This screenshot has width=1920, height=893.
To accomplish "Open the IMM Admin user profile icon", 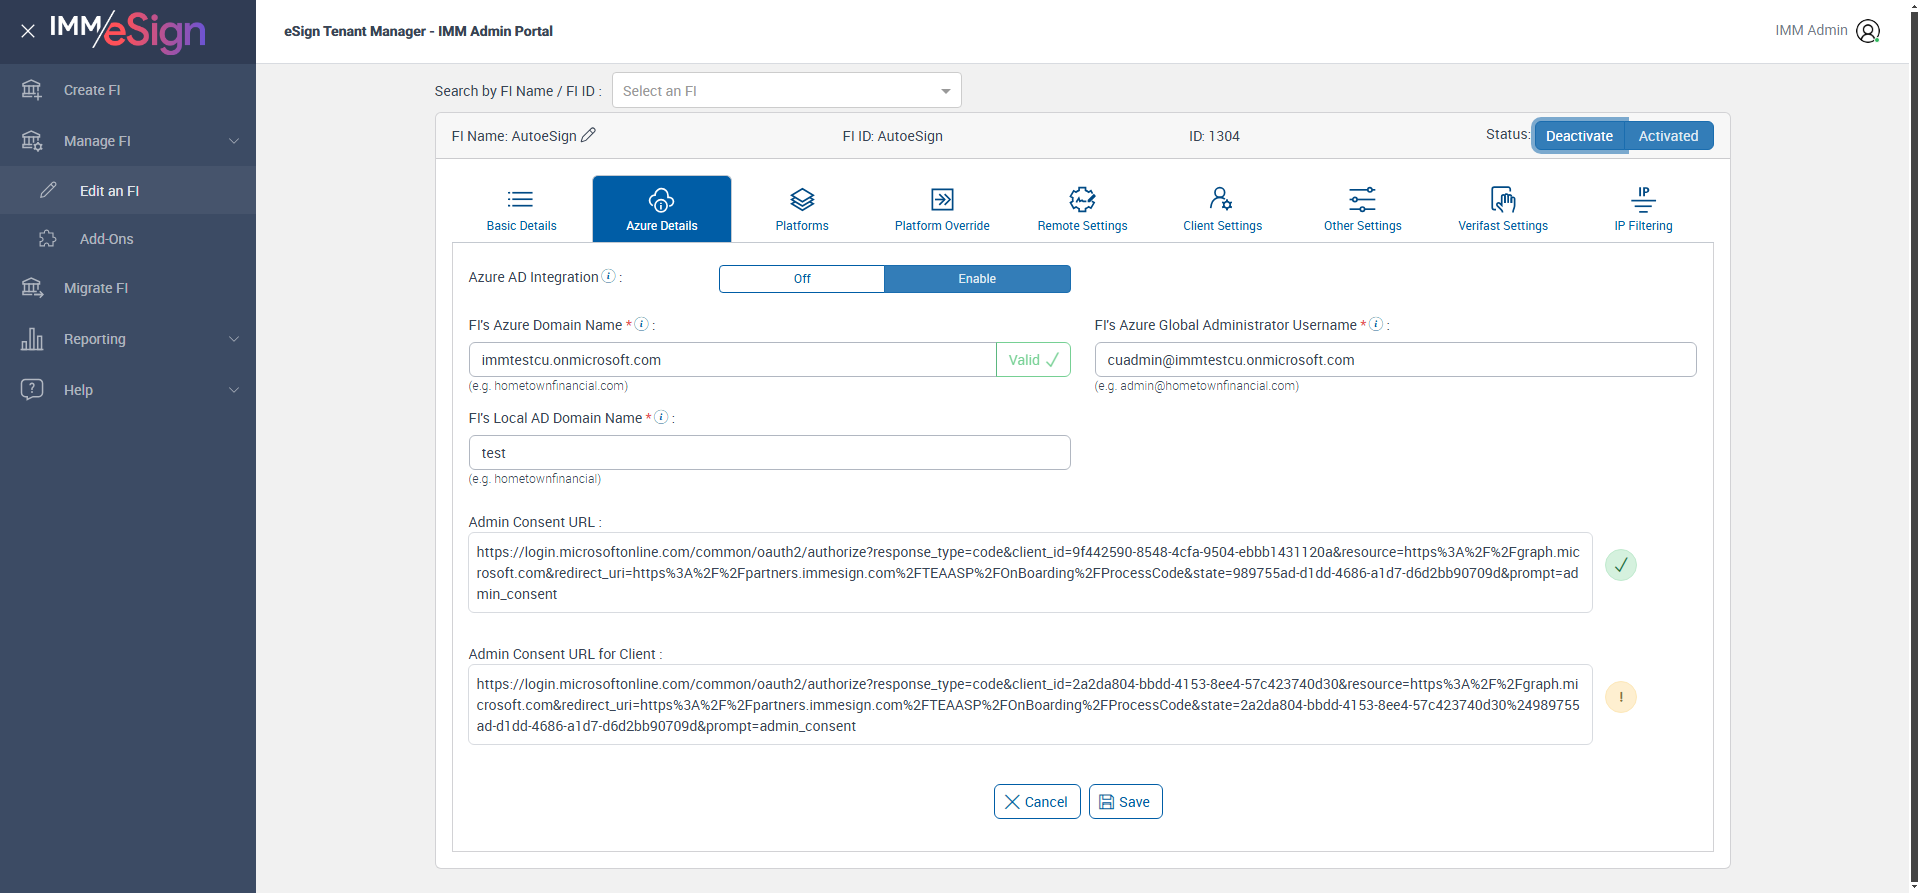I will coord(1868,31).
